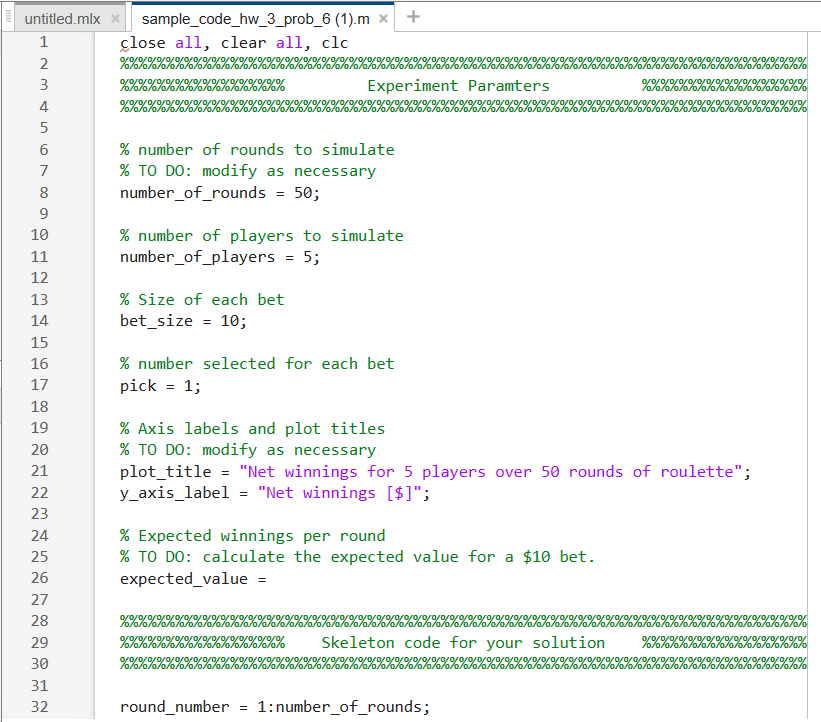The width and height of the screenshot is (821, 722).
Task: Place cursor on 'number_of_rounds = 50;'
Action: 220,193
